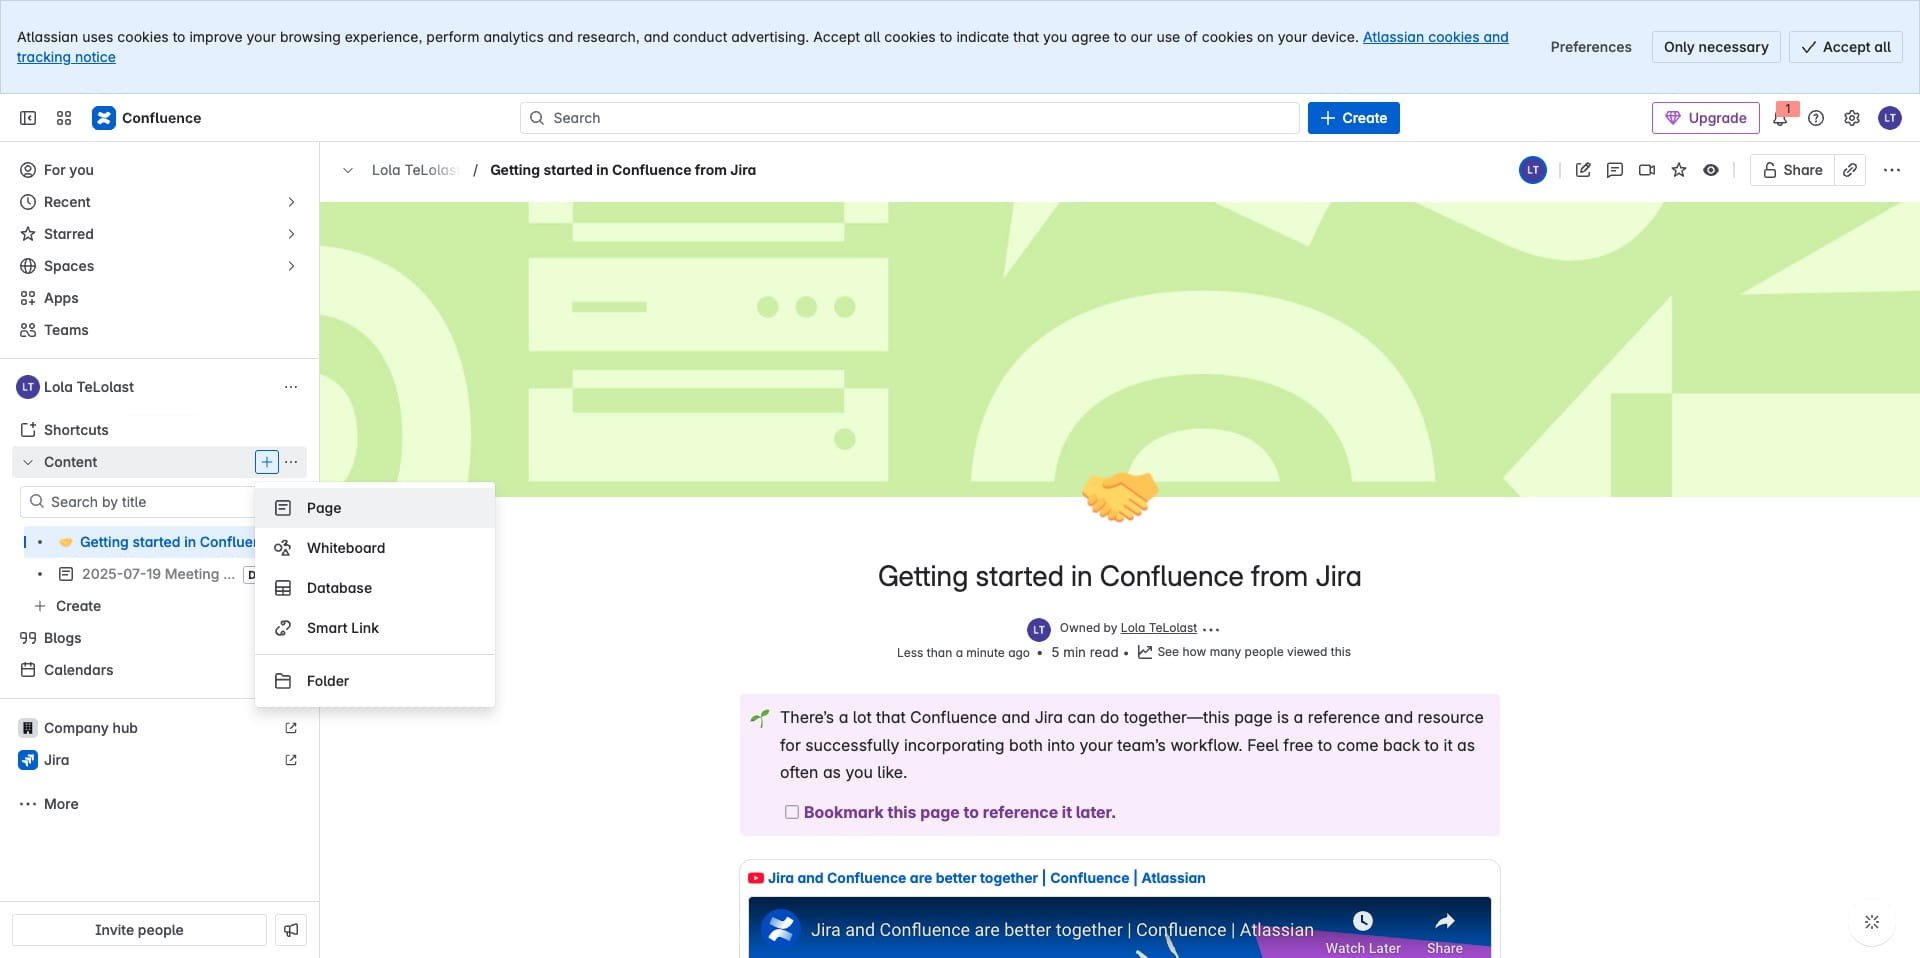Toggle the breadcrumb chevron before Lola TeLolast
This screenshot has height=958, width=1920.
348,170
